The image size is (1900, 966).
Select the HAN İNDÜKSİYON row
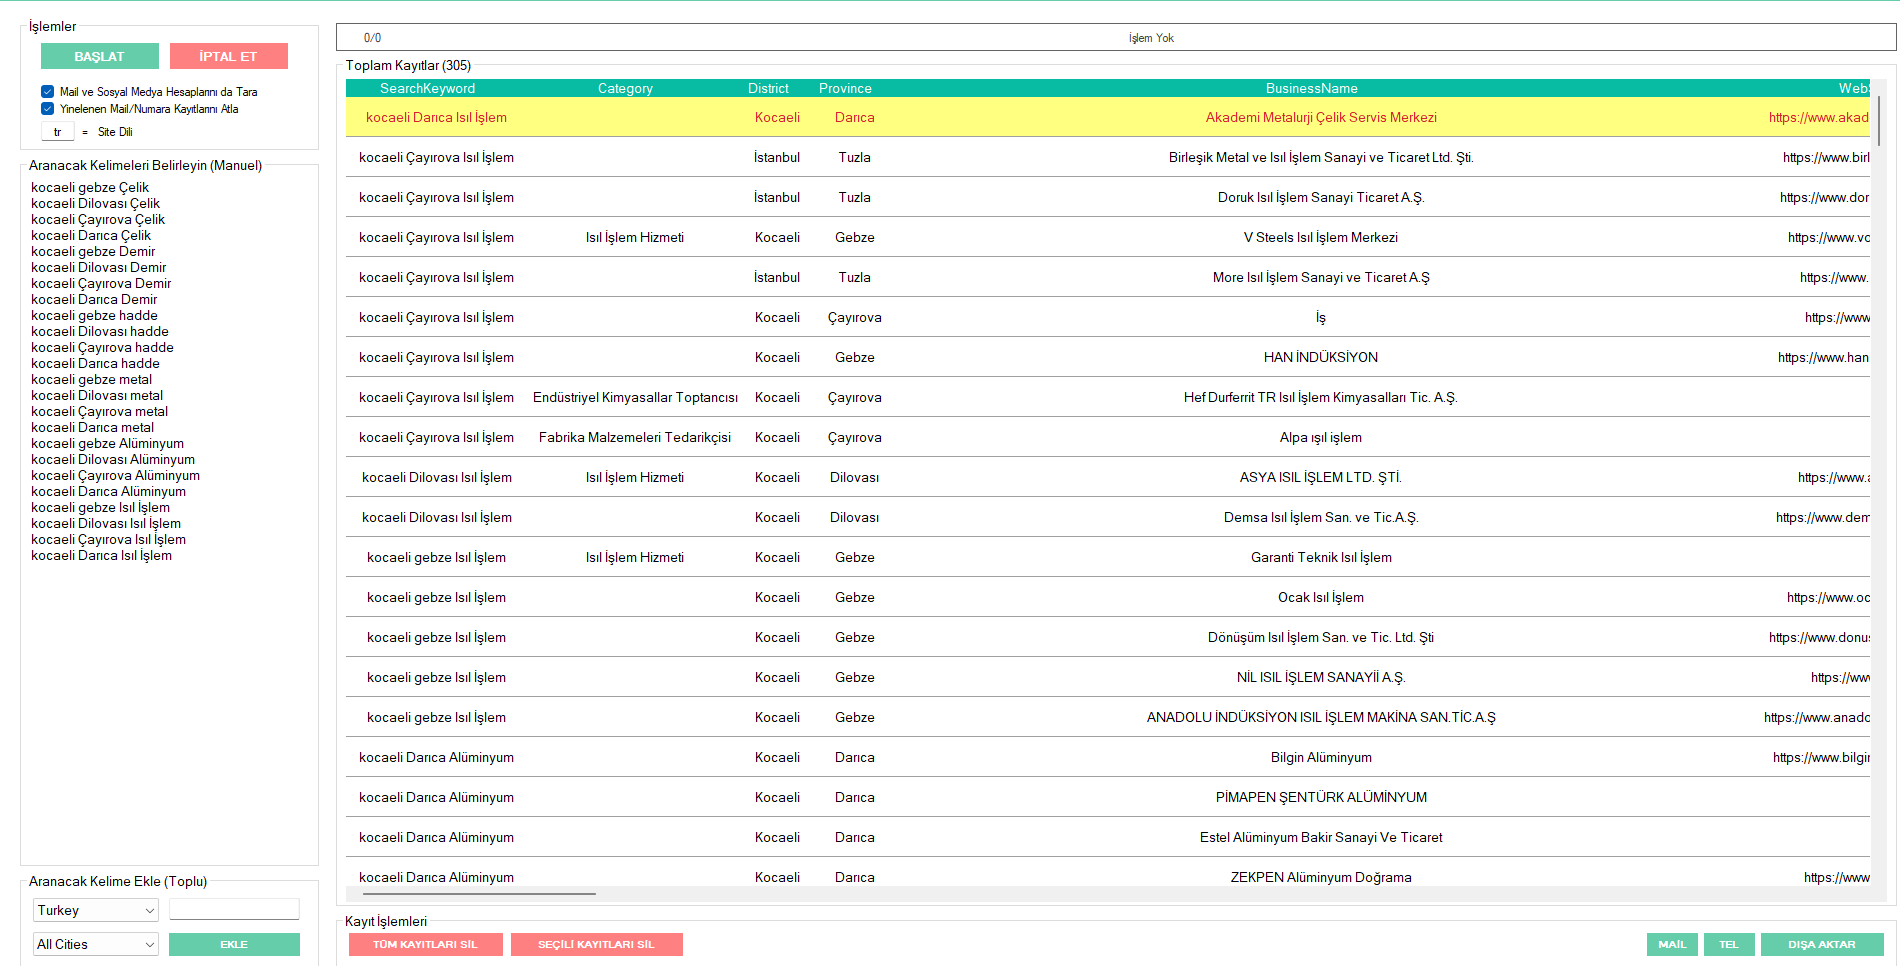pos(1108,357)
